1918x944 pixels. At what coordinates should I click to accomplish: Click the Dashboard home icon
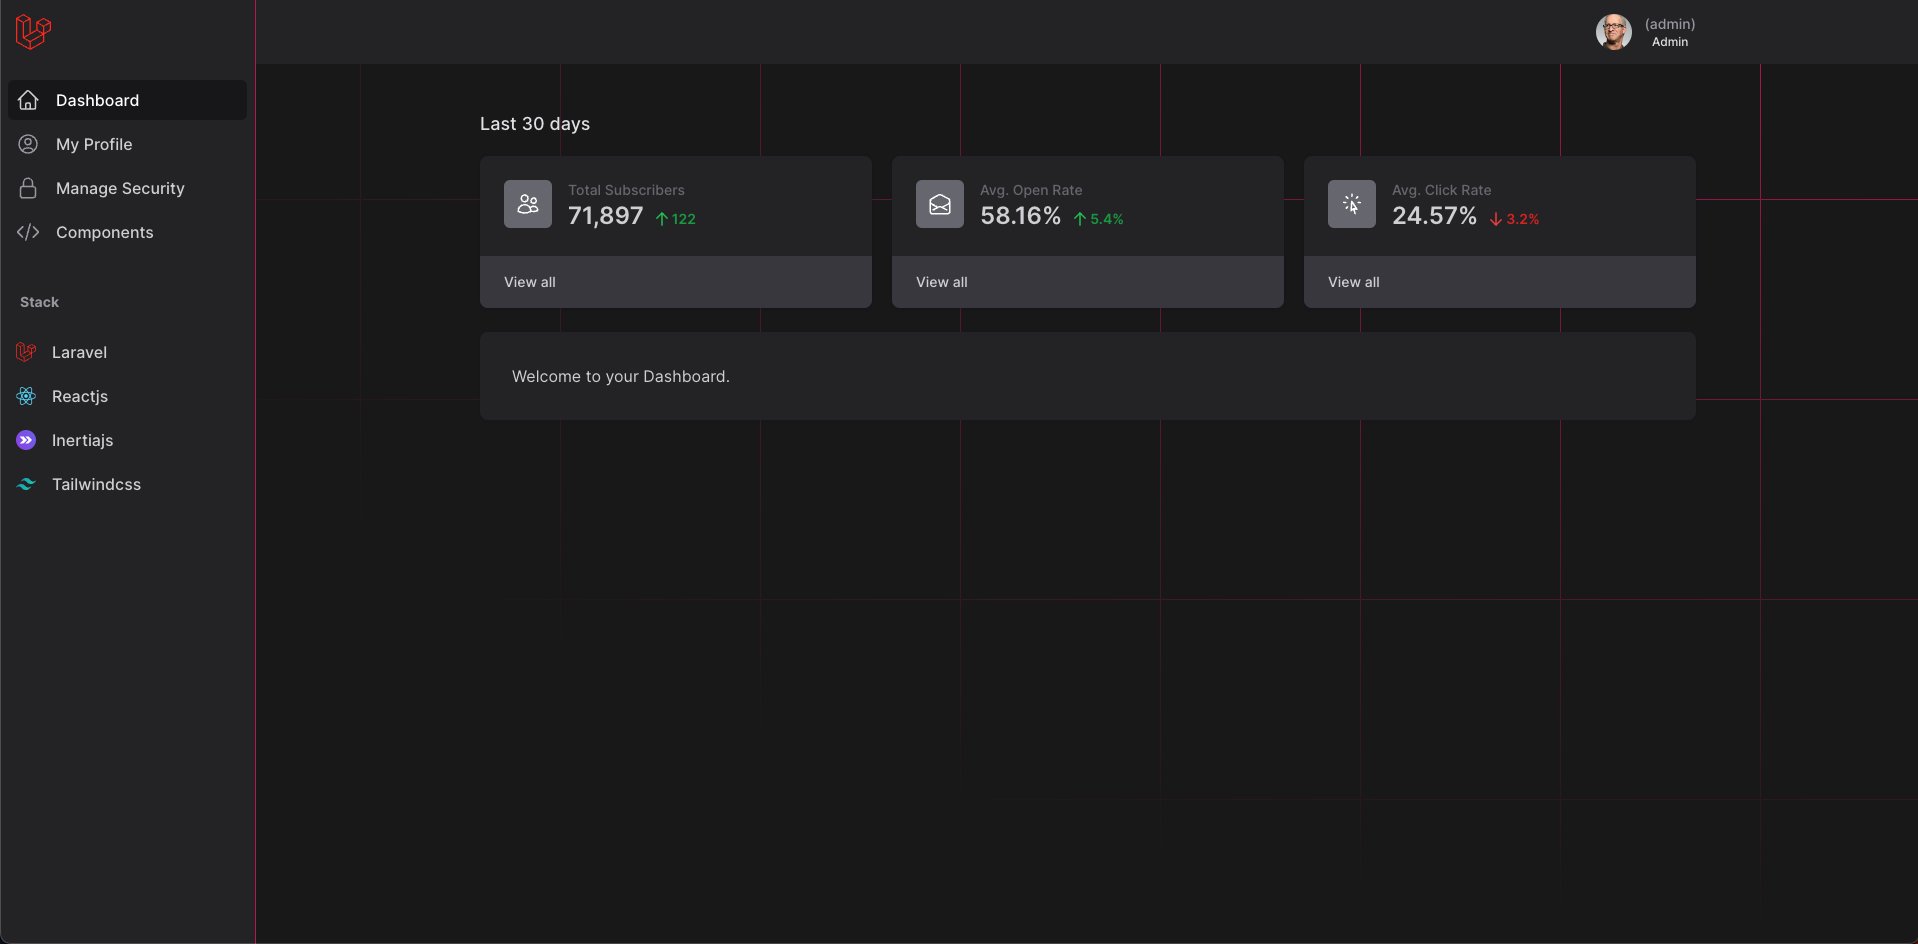click(x=28, y=100)
